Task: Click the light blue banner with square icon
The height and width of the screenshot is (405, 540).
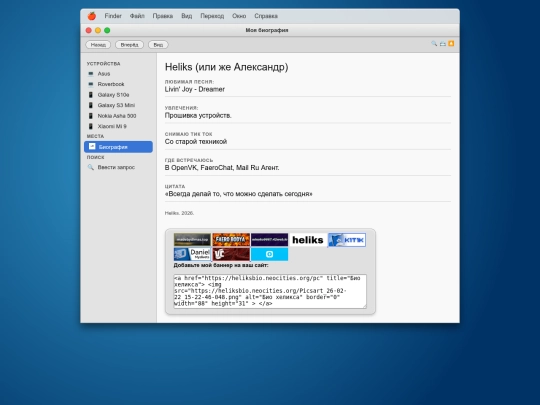Action: pos(269,254)
